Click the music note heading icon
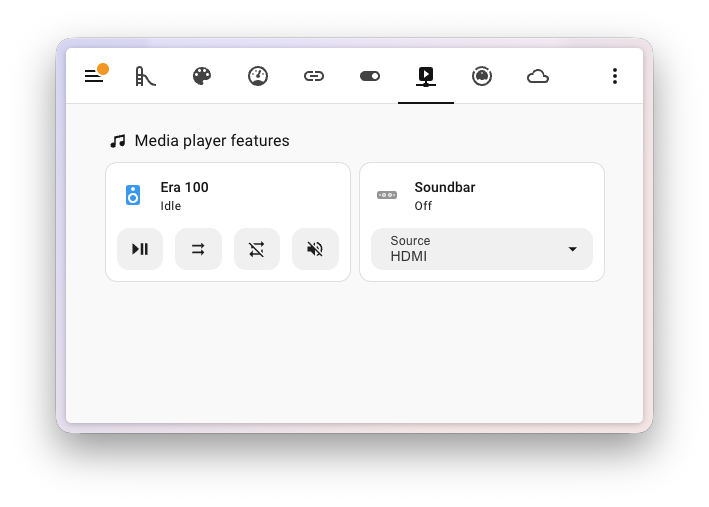The image size is (709, 507). 118,141
